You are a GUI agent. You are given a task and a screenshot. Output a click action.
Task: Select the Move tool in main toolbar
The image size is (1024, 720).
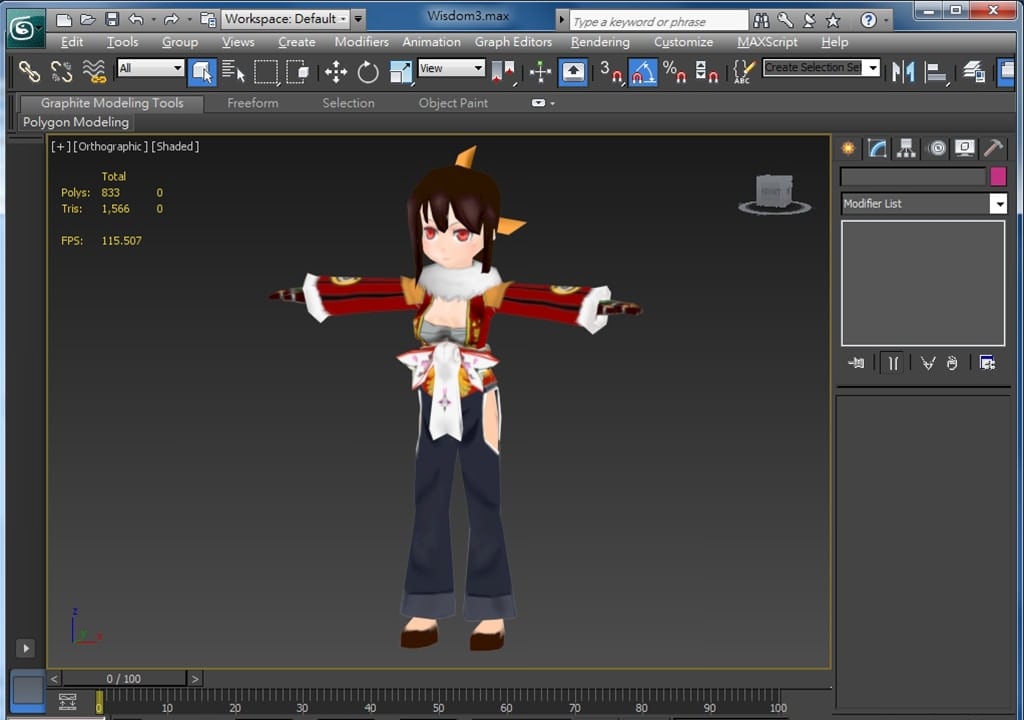tap(336, 71)
